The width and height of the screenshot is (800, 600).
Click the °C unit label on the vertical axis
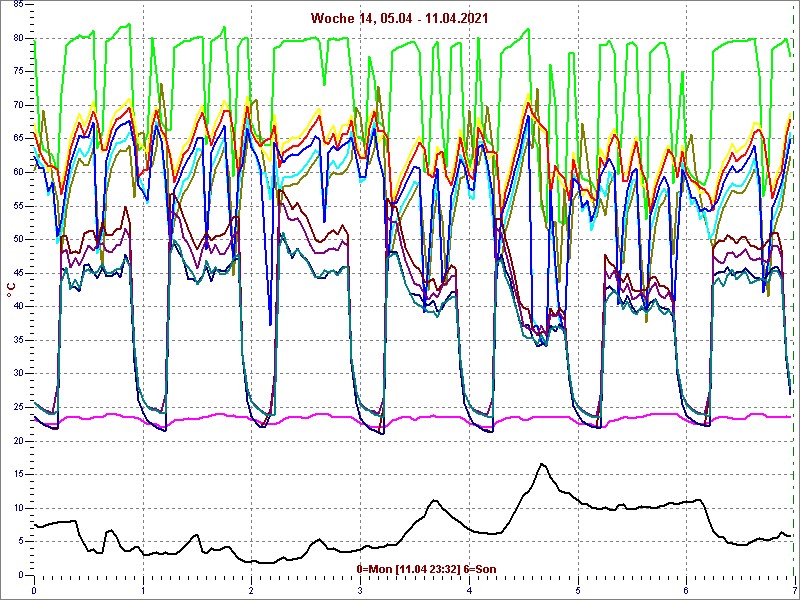(11, 289)
